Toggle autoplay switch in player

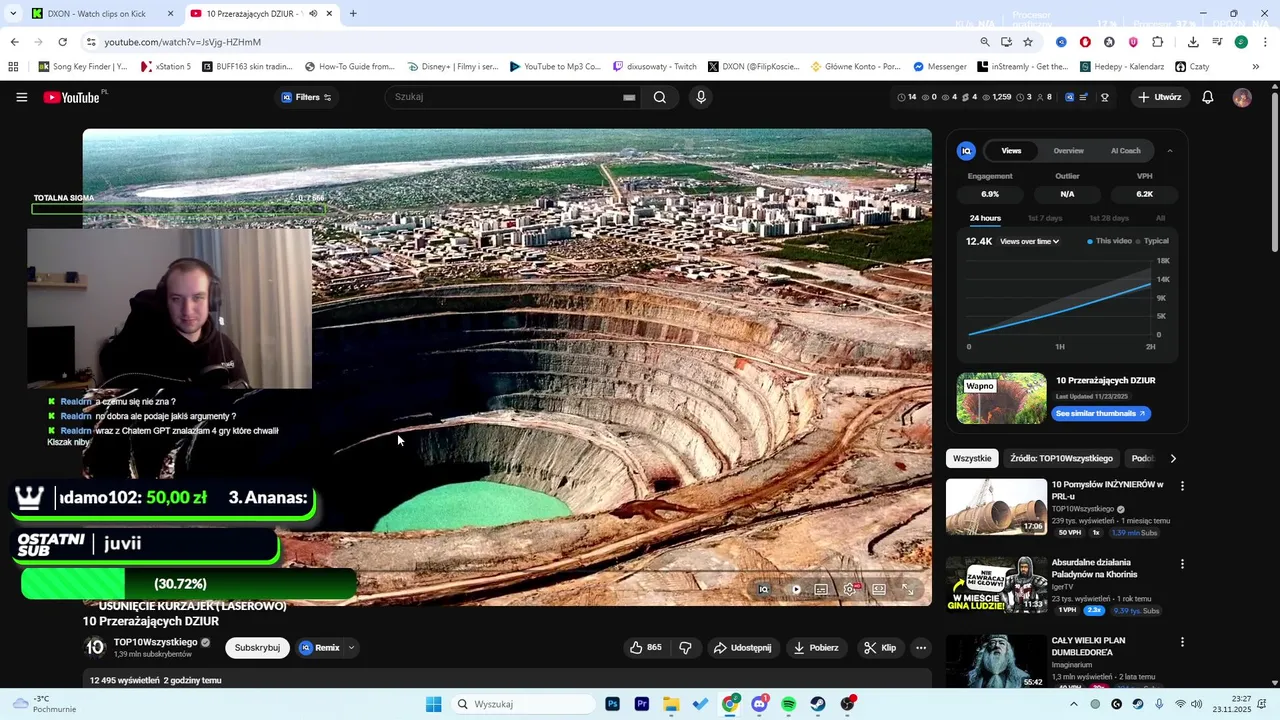click(795, 589)
